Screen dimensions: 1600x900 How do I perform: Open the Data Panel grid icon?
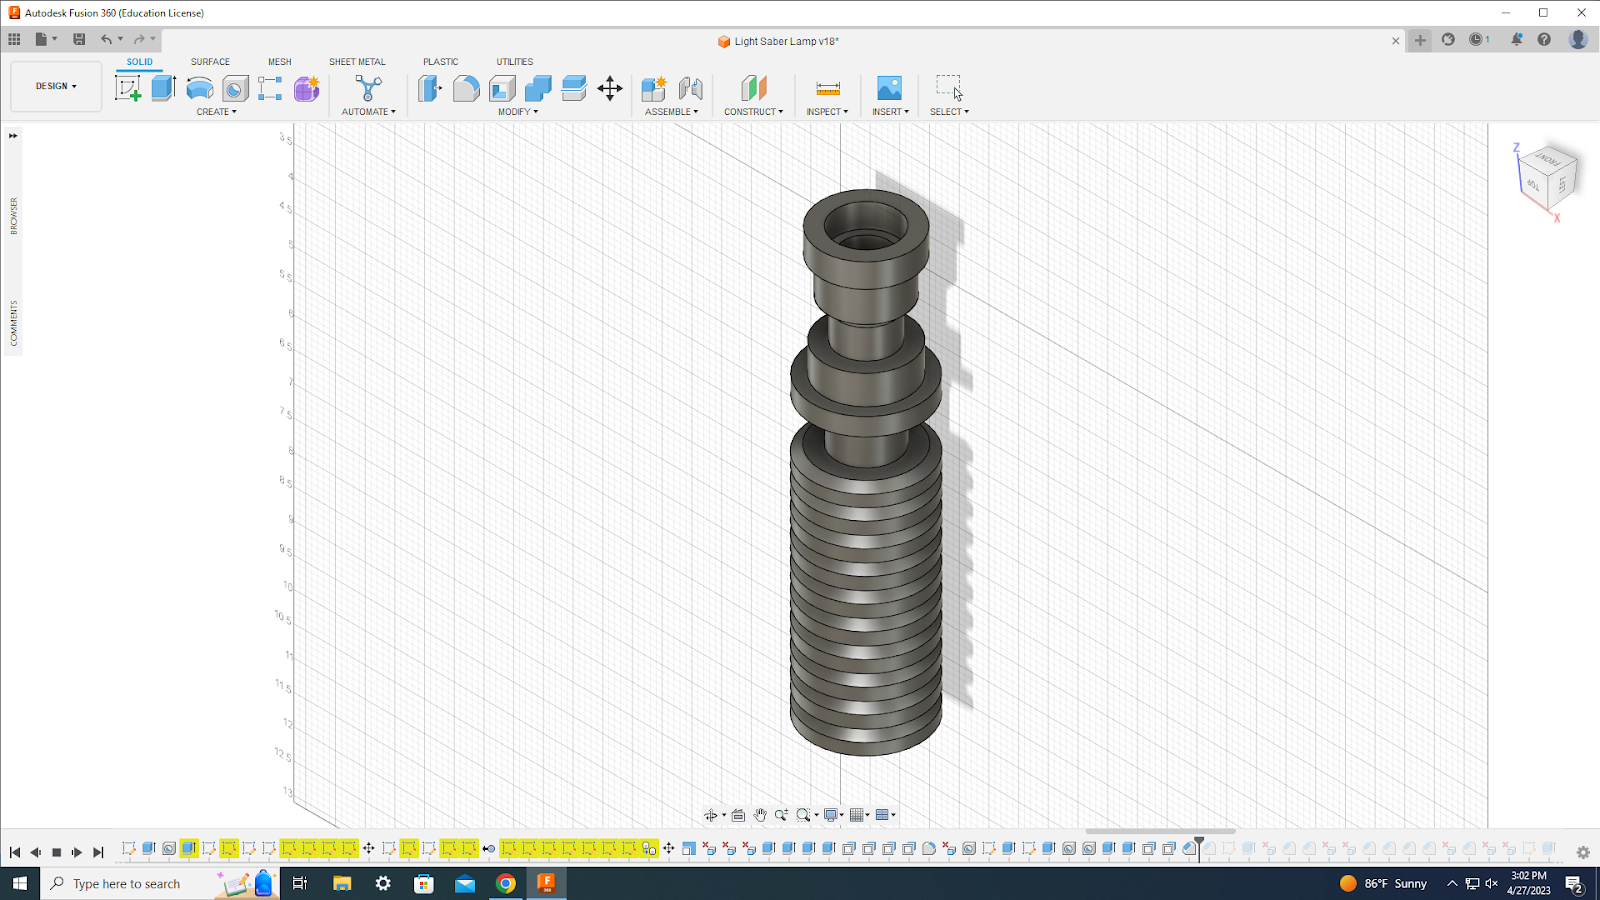pos(14,39)
